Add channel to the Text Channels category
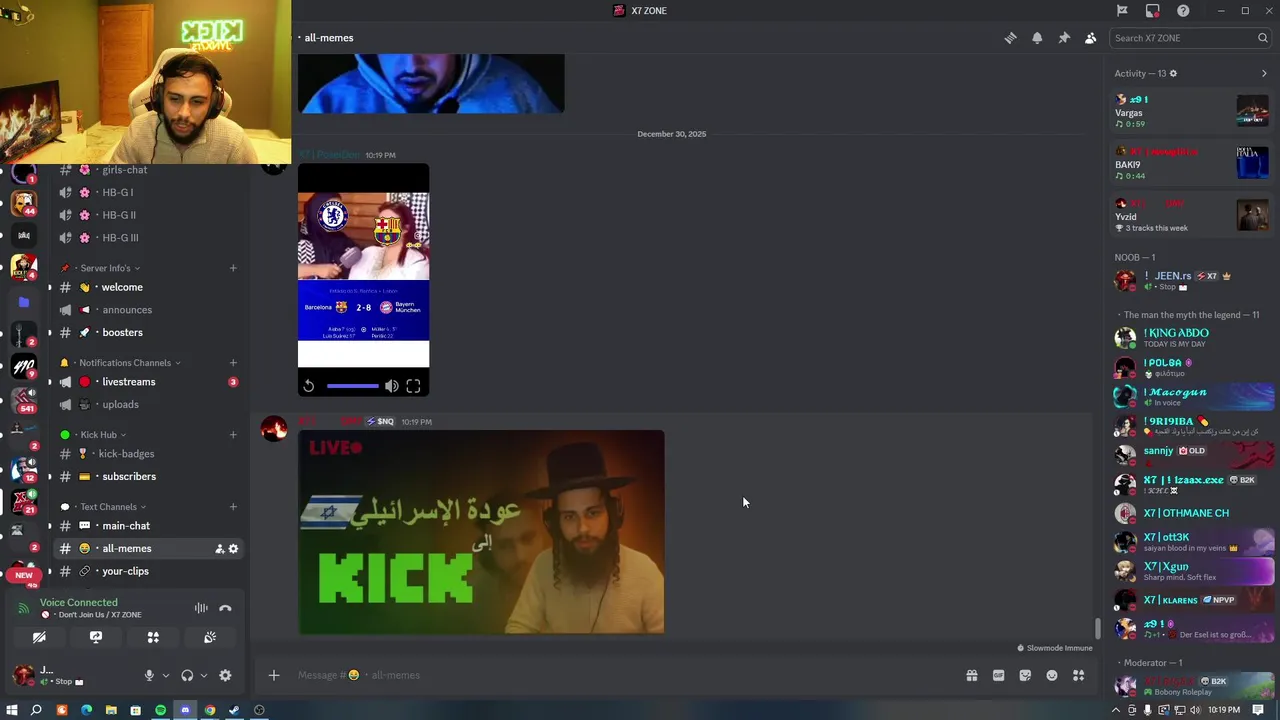Image resolution: width=1280 pixels, height=720 pixels. tap(233, 507)
